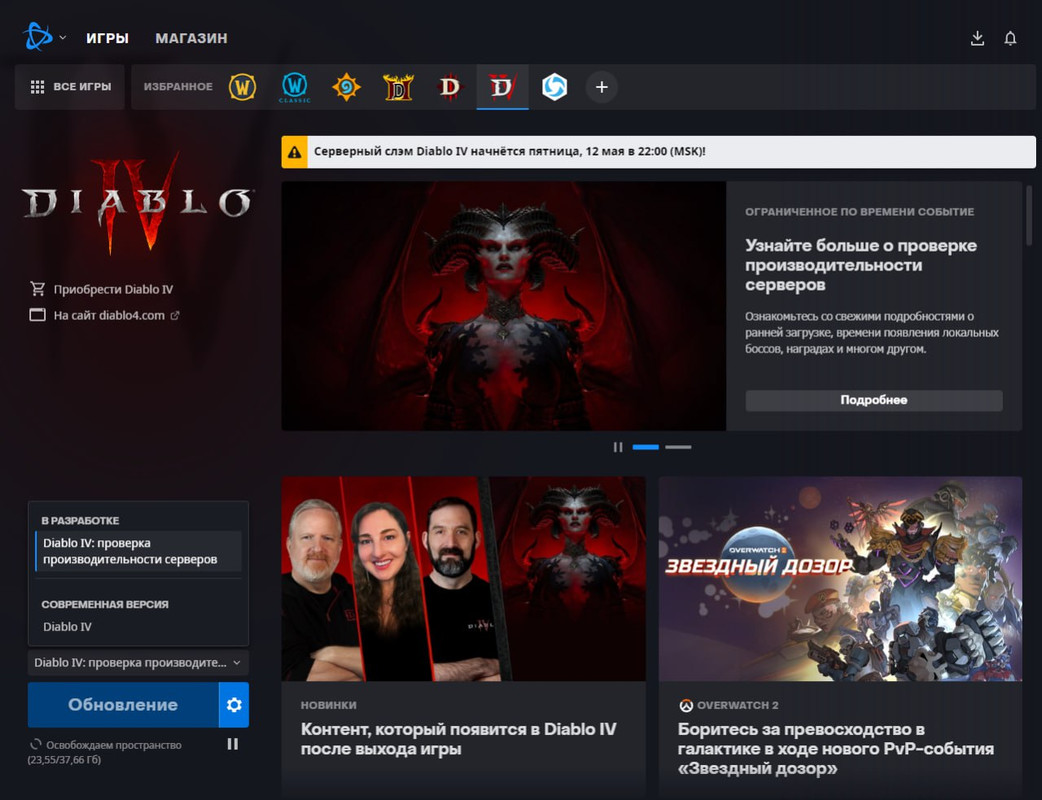The image size is (1042, 800).
Task: Click the external link arrow icon
Action: tap(175, 316)
